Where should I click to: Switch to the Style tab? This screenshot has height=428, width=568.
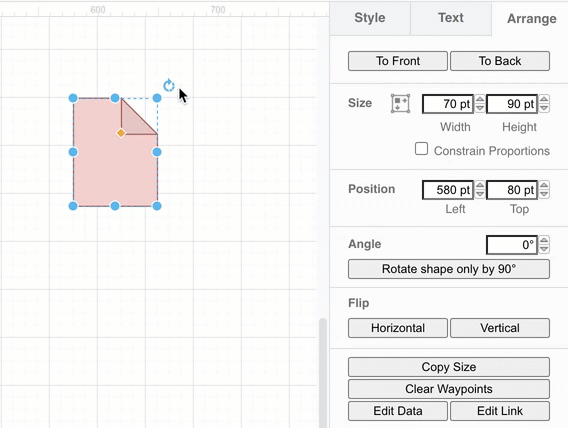[x=370, y=18]
